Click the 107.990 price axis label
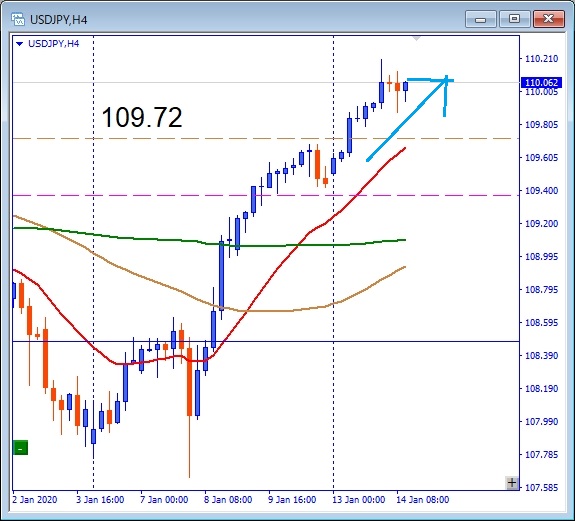The image size is (575, 521). (x=541, y=422)
